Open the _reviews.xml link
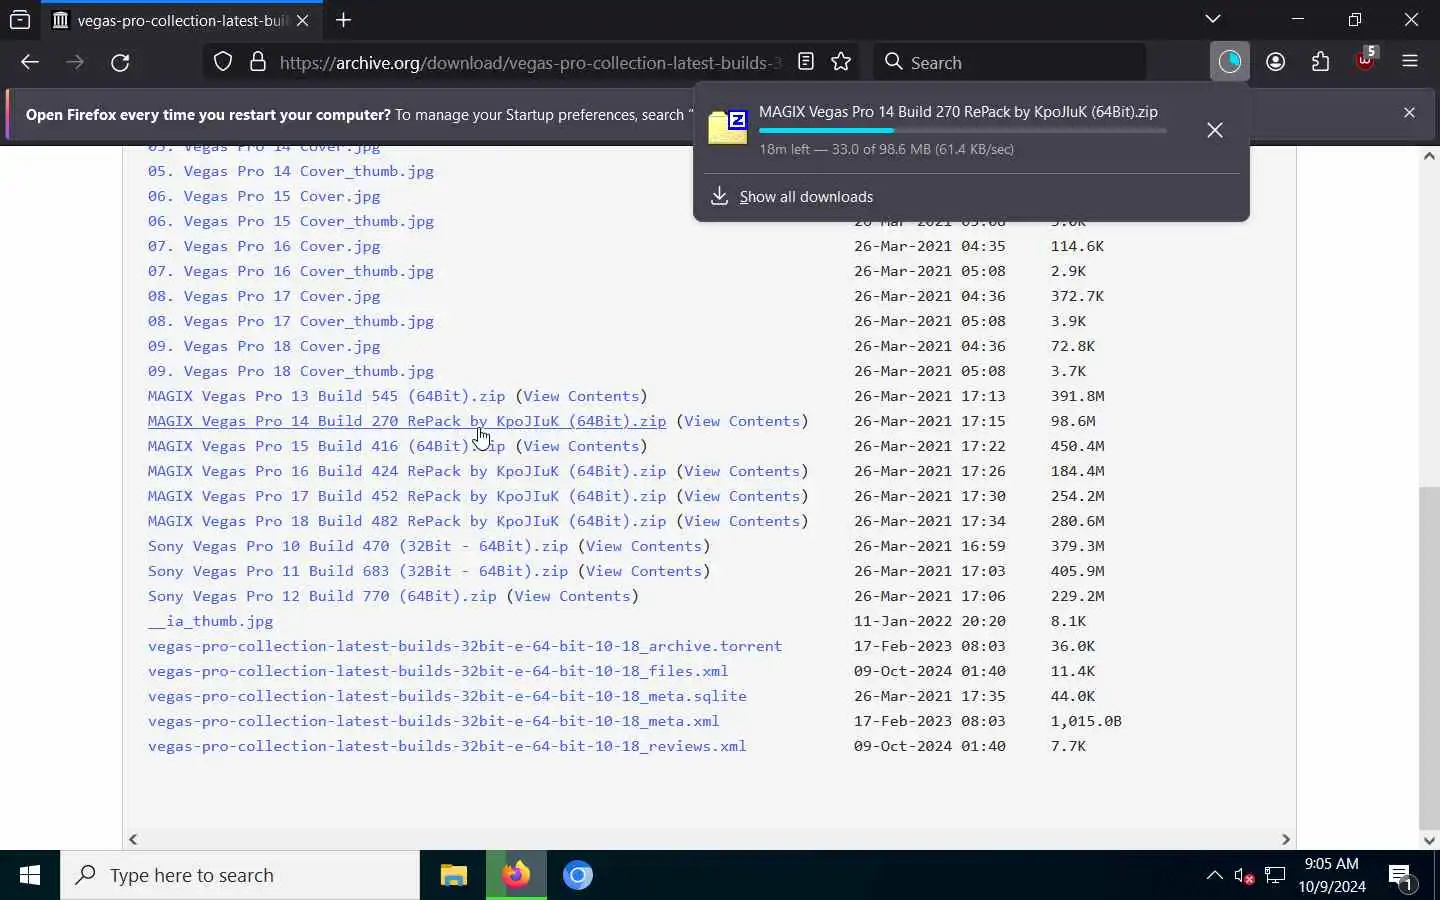This screenshot has height=900, width=1440. point(447,746)
